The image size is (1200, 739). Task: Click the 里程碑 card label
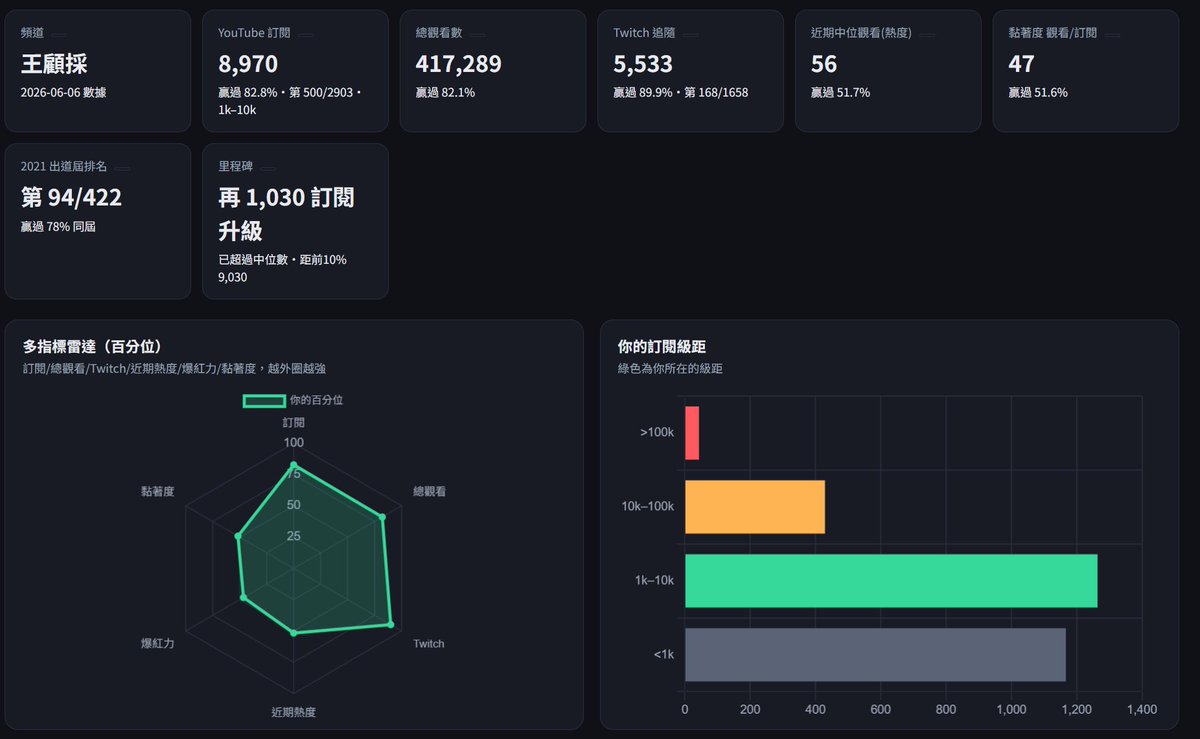click(235, 166)
